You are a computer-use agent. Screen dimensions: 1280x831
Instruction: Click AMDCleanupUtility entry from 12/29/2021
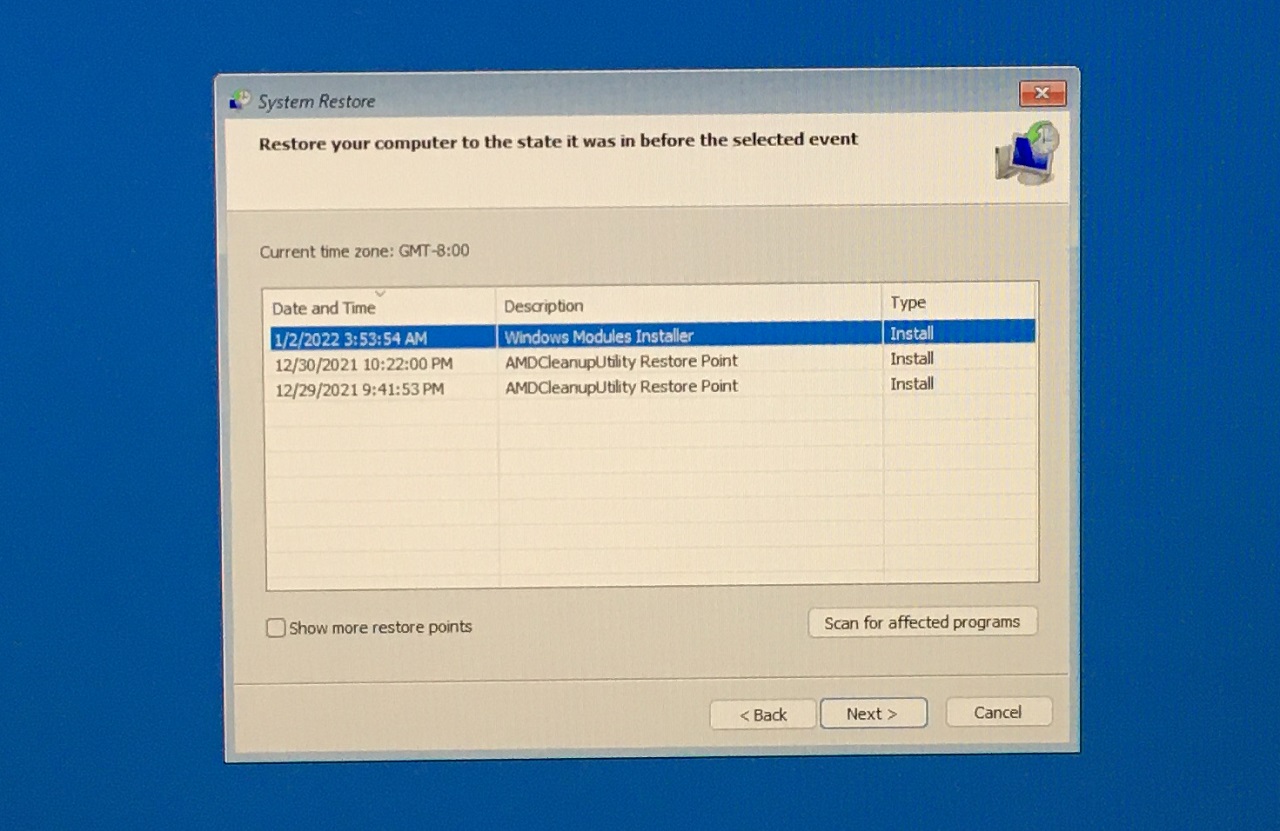(621, 386)
